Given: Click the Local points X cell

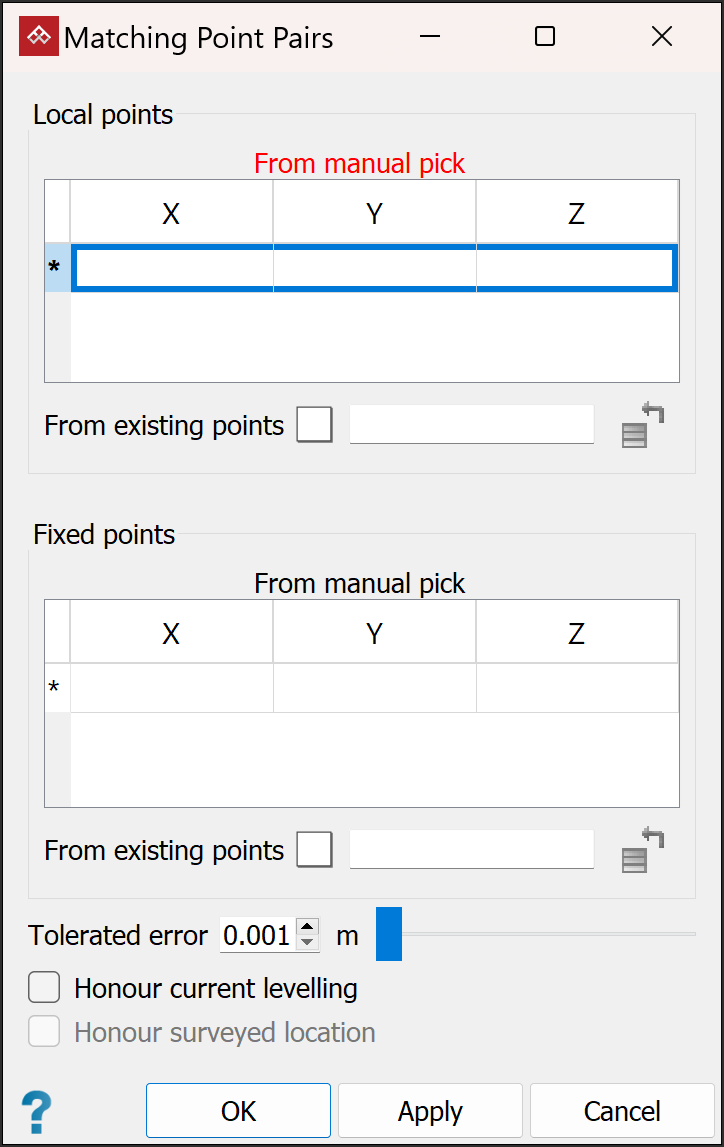Looking at the screenshot, I should click(172, 268).
